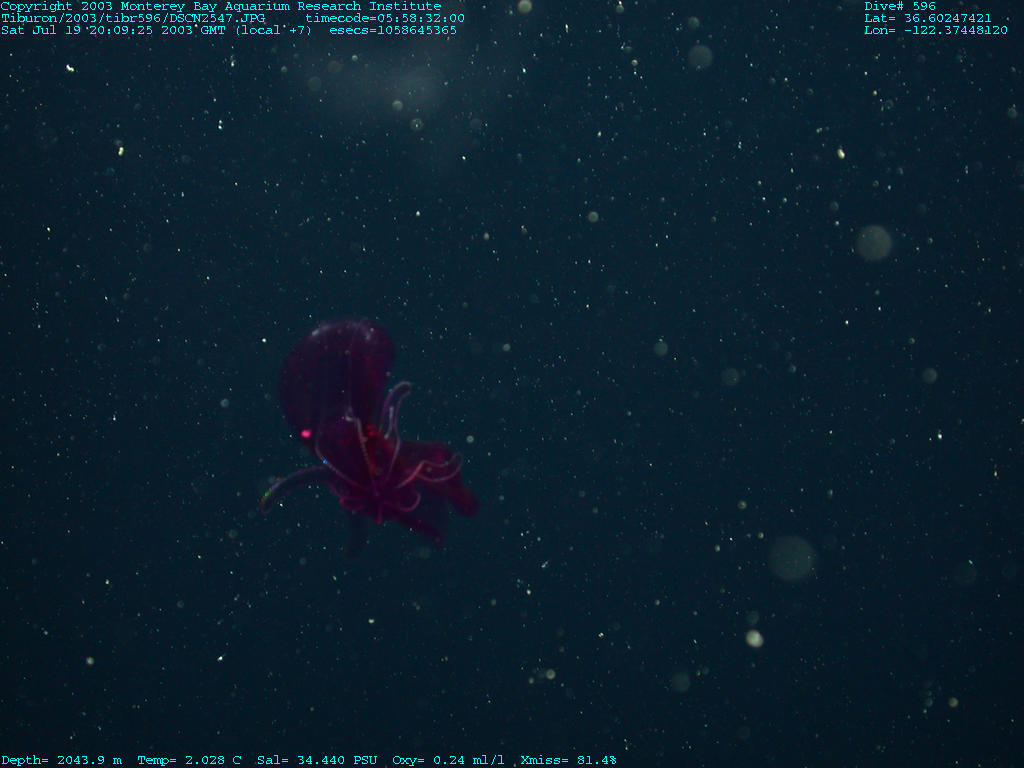Click the octopus's bright pink glowing eye
The width and height of the screenshot is (1024, 768).
click(x=306, y=434)
